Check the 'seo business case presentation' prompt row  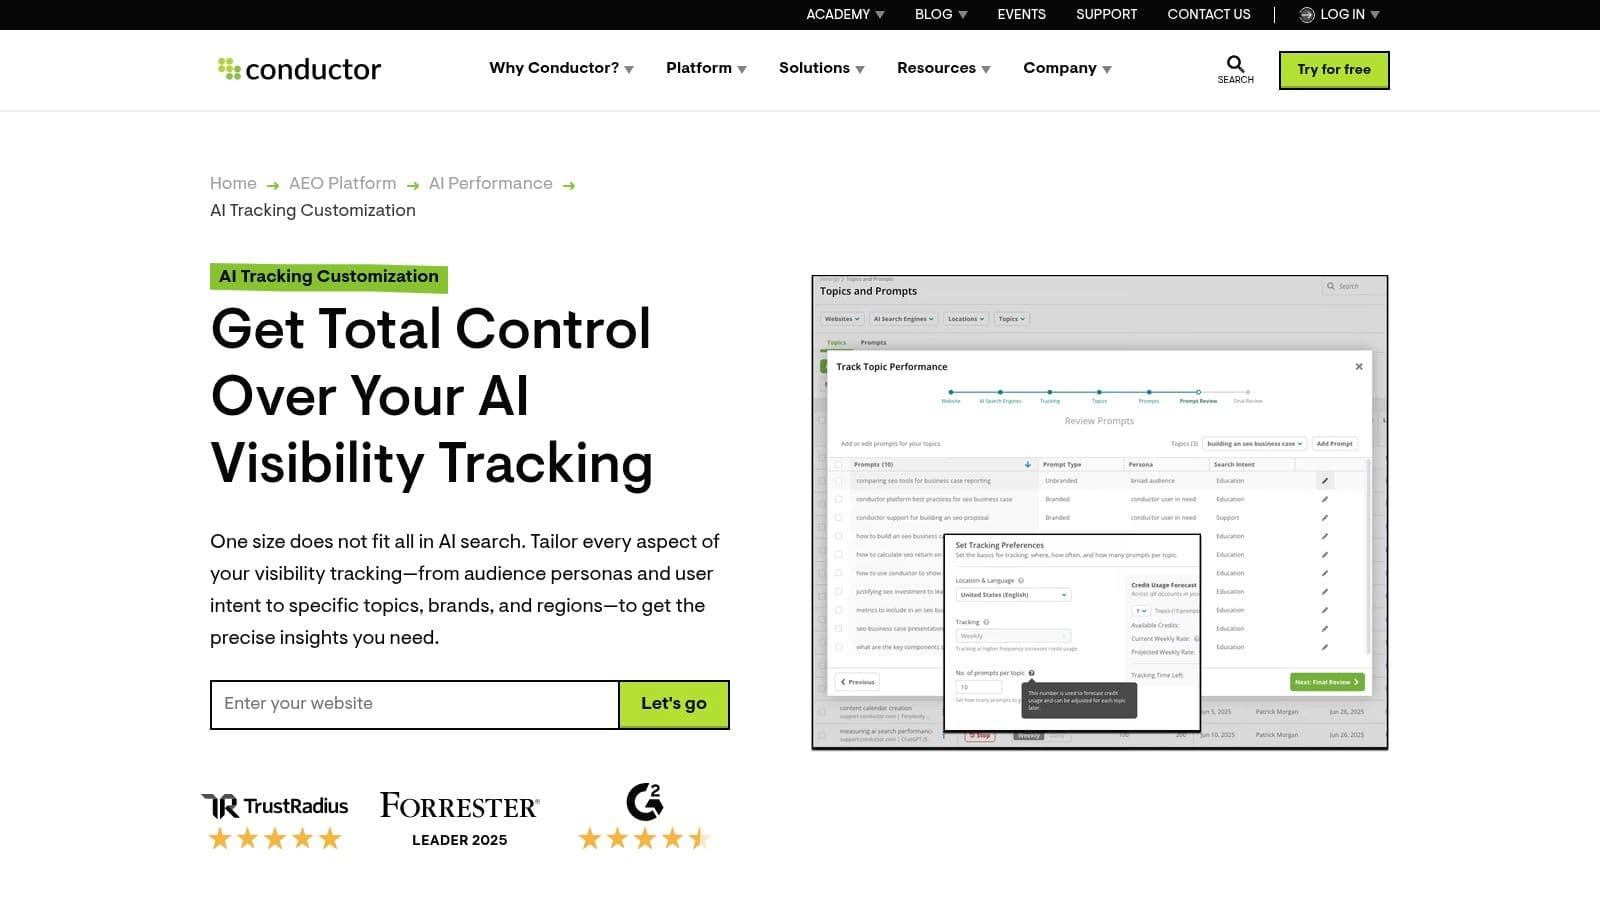point(838,628)
